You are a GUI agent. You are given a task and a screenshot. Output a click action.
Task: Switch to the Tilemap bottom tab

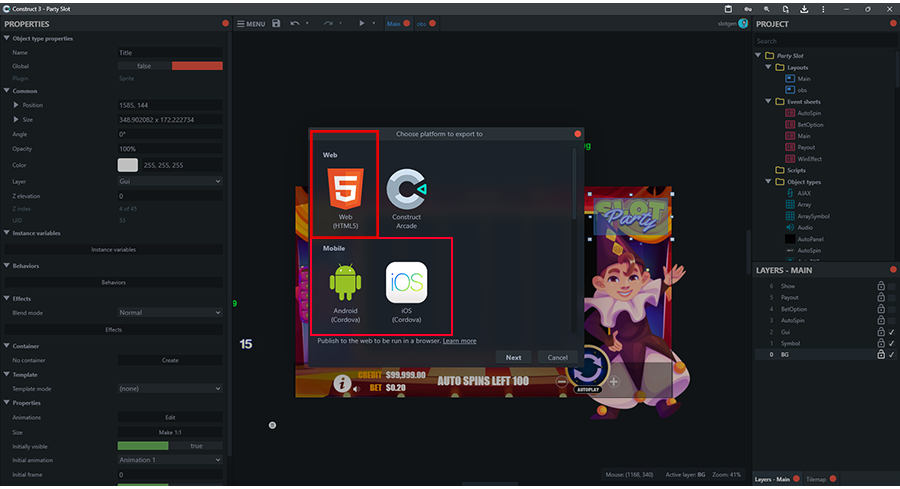click(x=816, y=479)
